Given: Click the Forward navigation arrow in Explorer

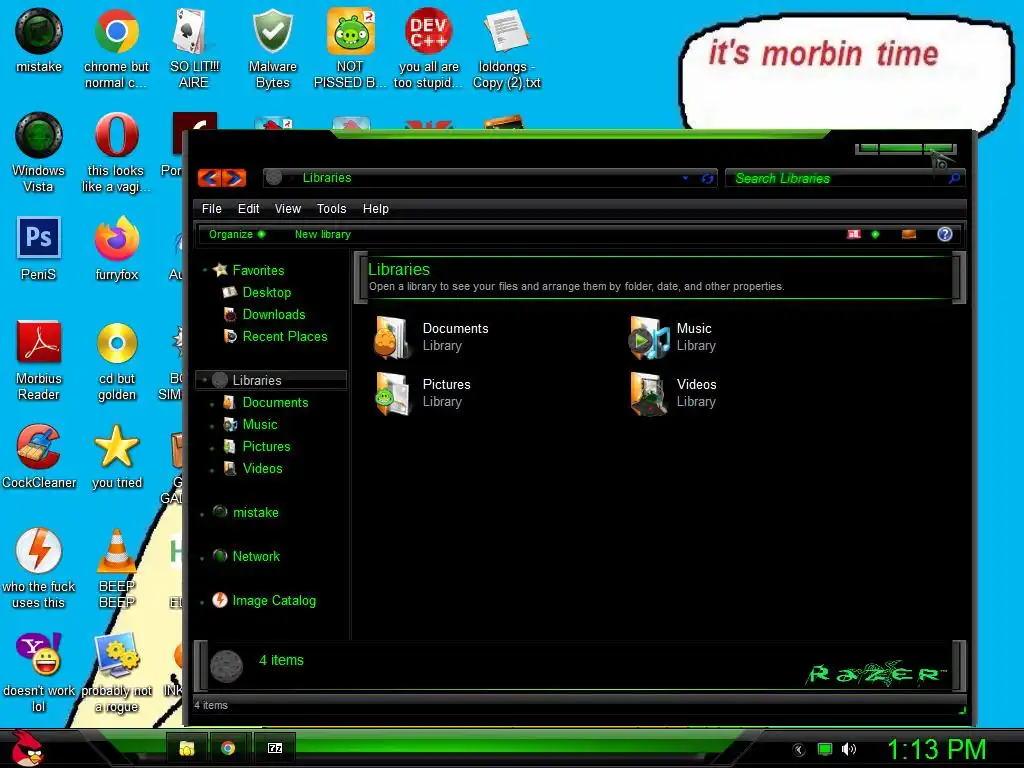Looking at the screenshot, I should coord(234,178).
